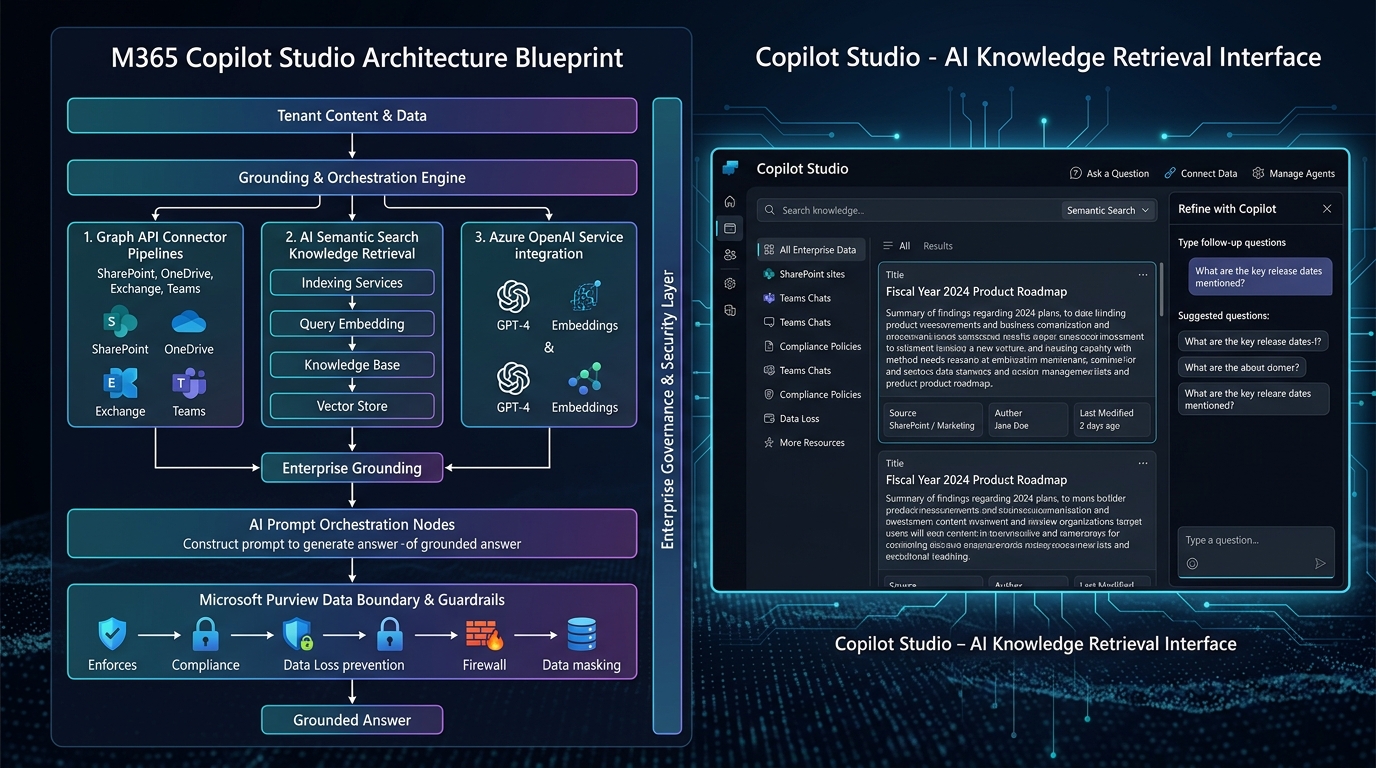
Task: Click the Compliance padlock icon
Action: [x=205, y=635]
